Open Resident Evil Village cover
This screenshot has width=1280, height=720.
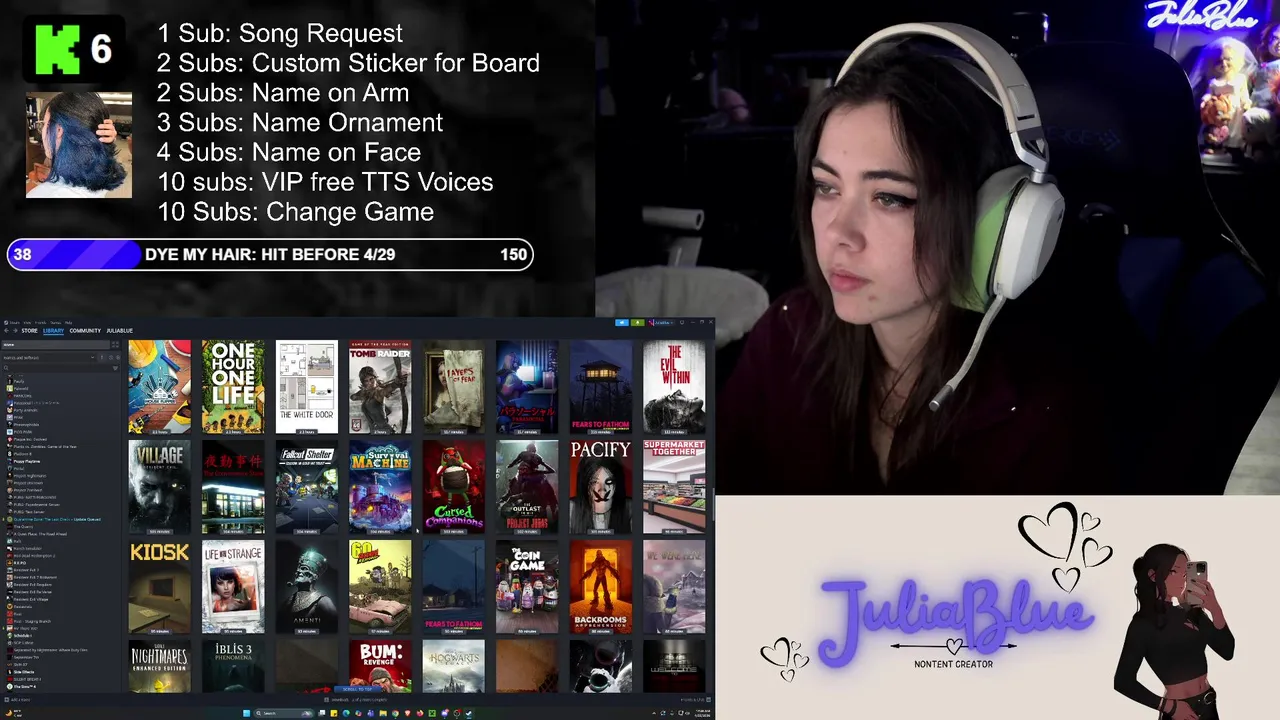159,487
